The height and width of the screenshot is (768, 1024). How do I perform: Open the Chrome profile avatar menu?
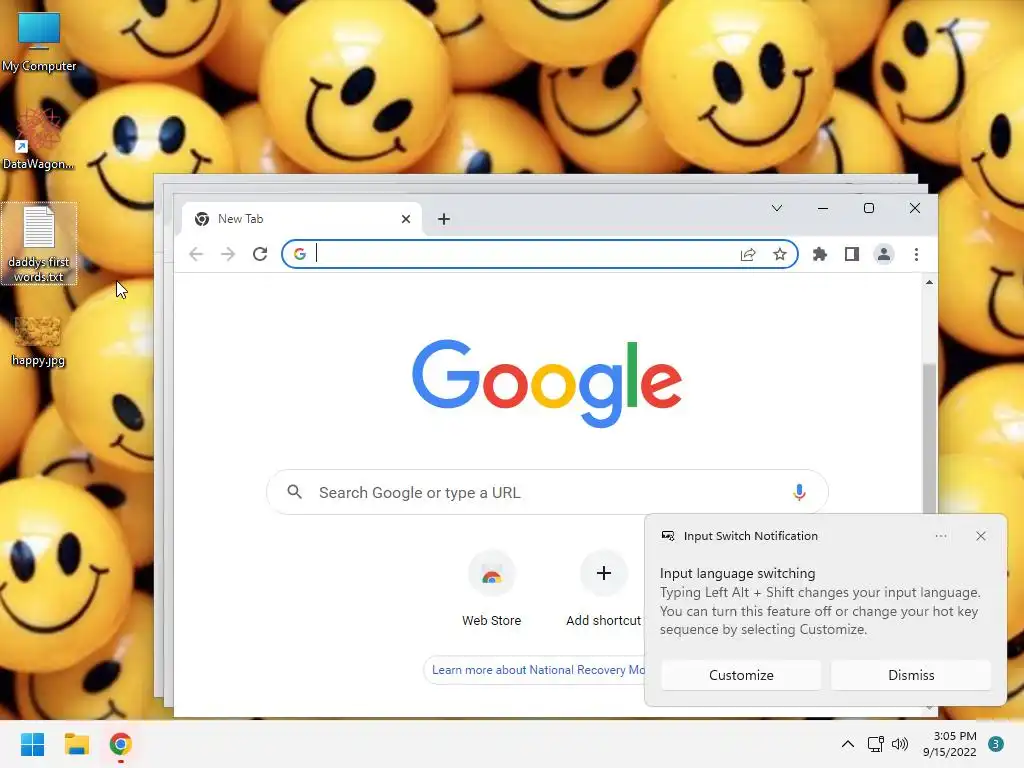pyautogui.click(x=884, y=254)
